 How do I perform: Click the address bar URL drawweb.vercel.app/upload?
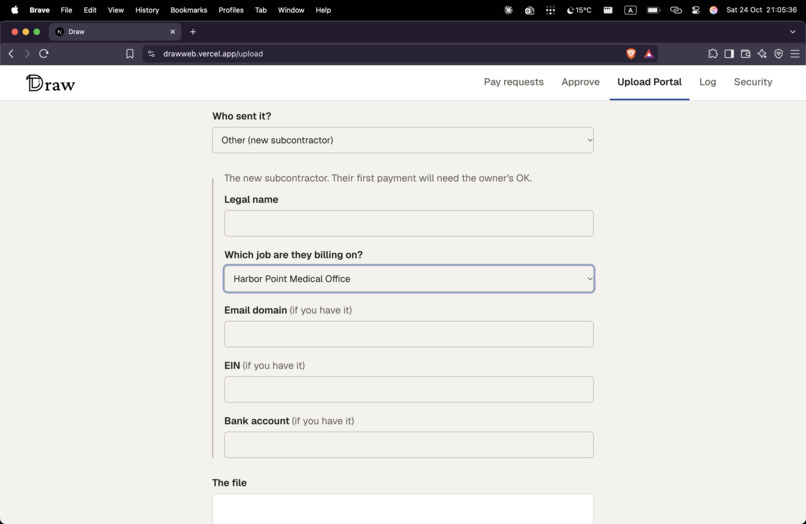point(213,53)
